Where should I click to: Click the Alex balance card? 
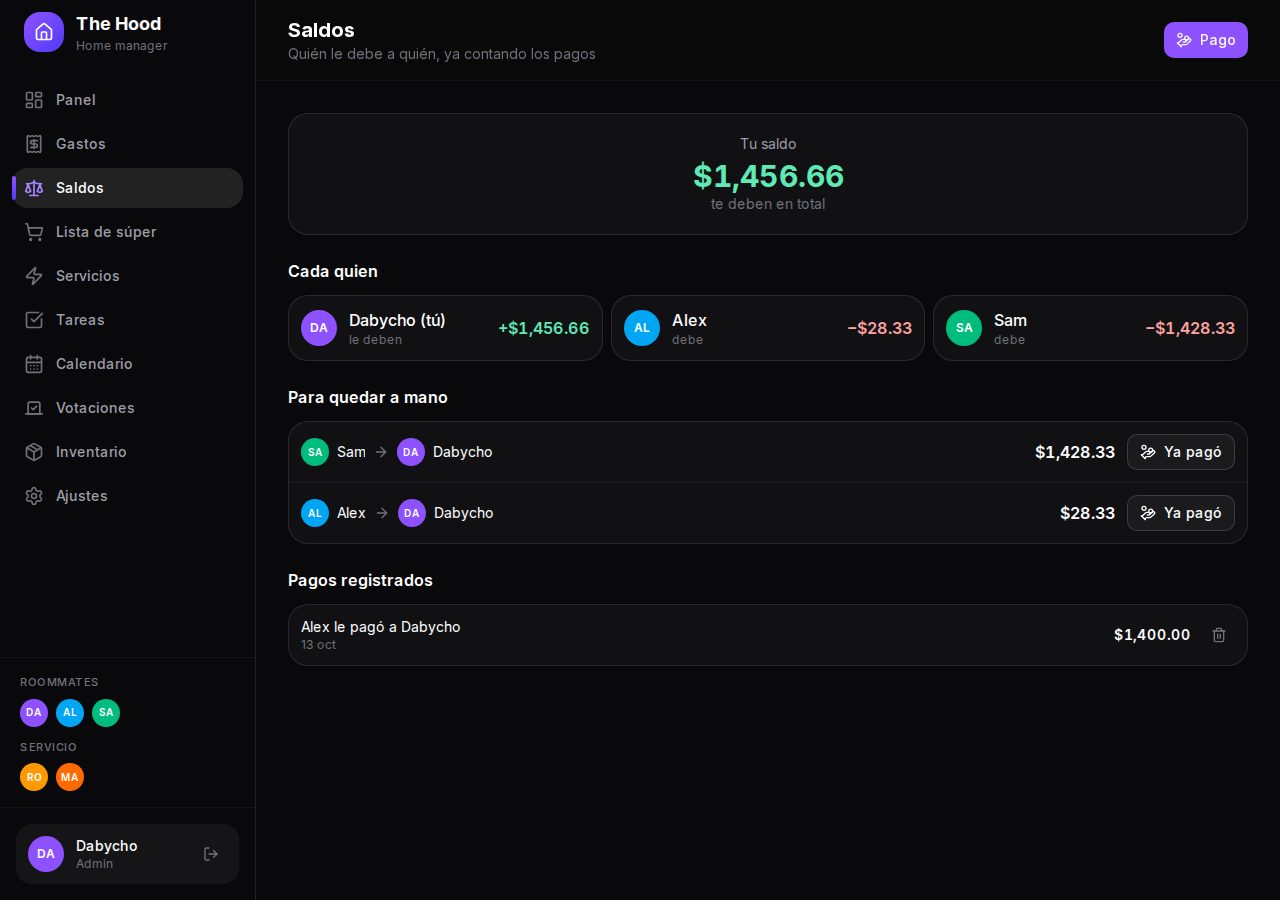(x=768, y=328)
